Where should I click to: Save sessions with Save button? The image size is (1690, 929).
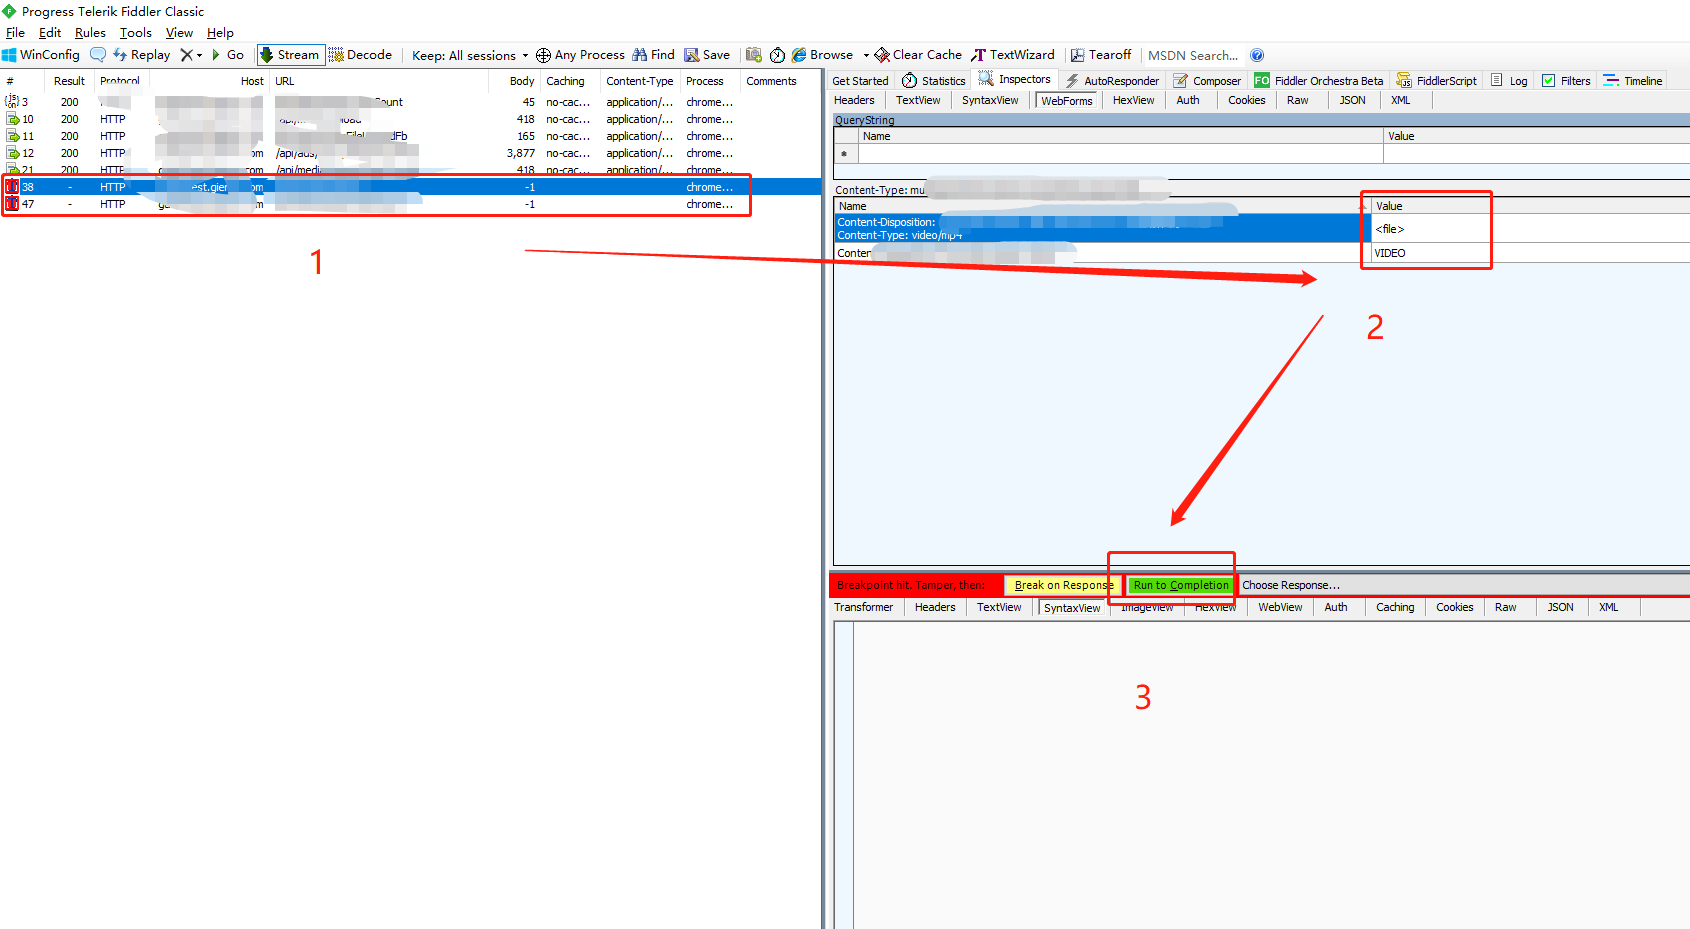tap(707, 55)
